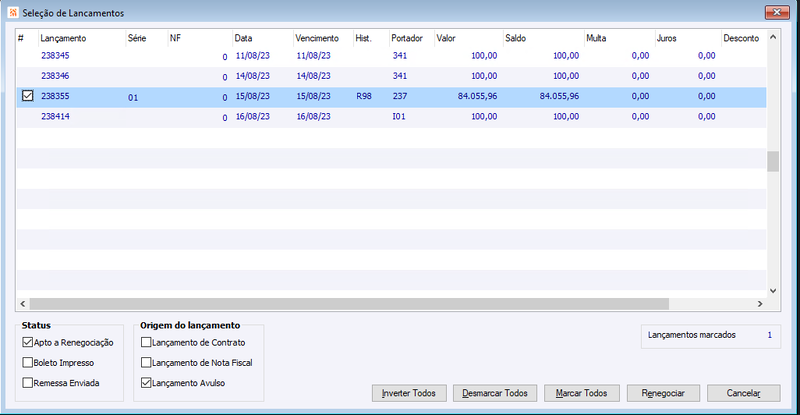Viewport: 800px width, 415px height.
Task: Click the vertical scrollbar up arrow
Action: (773, 37)
